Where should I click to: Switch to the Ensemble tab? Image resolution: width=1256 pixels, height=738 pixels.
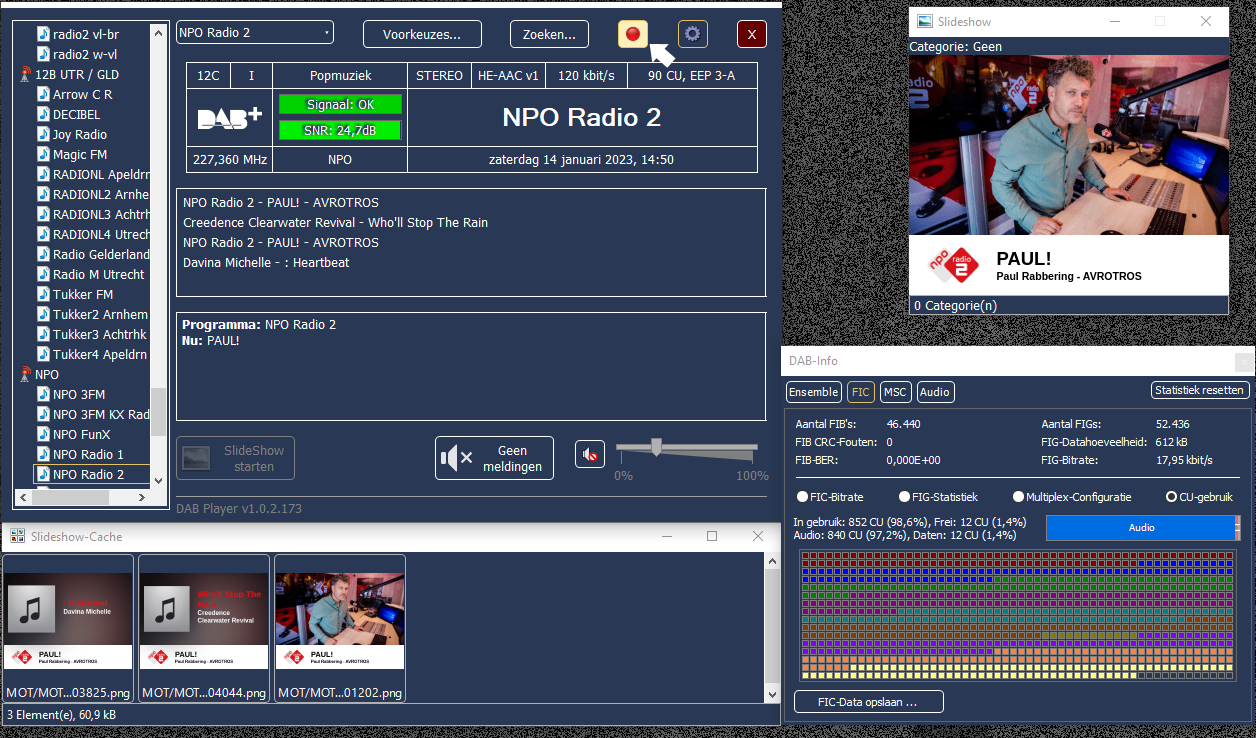[813, 392]
